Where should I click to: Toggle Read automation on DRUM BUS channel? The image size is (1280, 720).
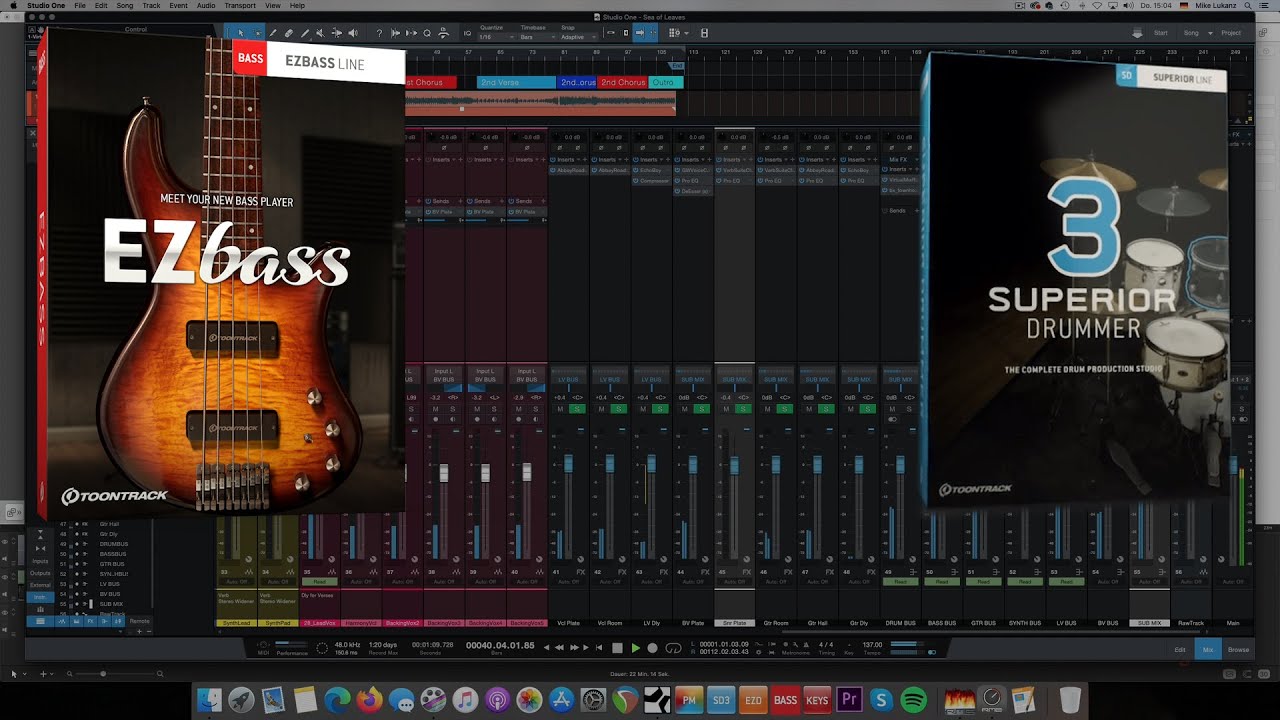[x=900, y=581]
